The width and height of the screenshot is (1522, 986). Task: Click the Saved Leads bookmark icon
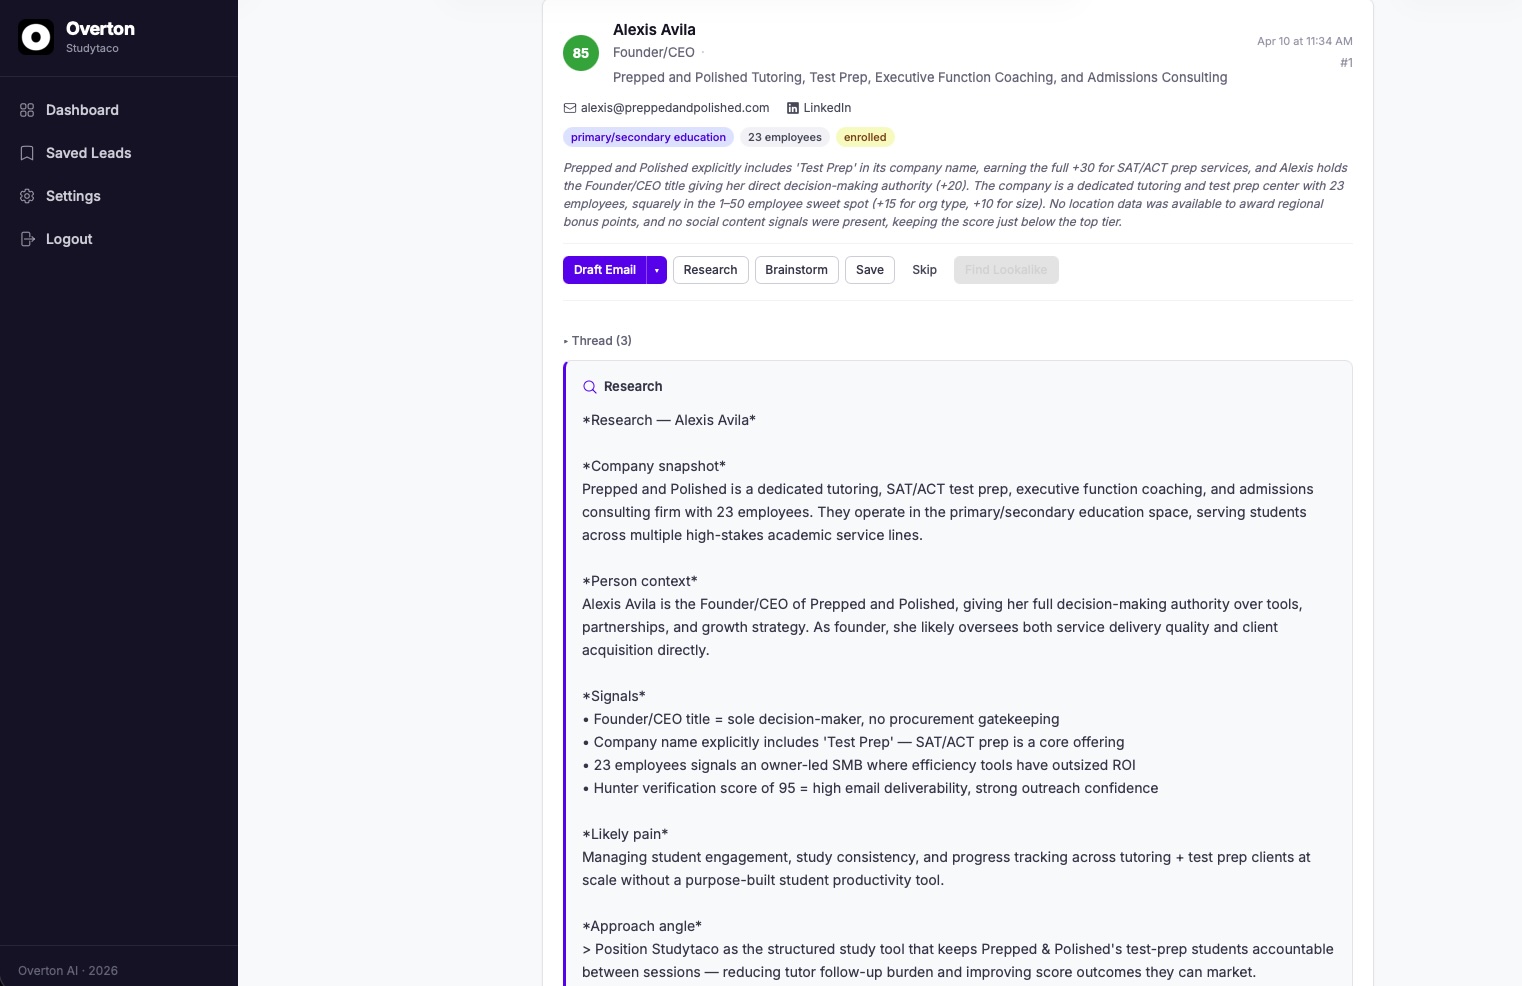pyautogui.click(x=27, y=153)
